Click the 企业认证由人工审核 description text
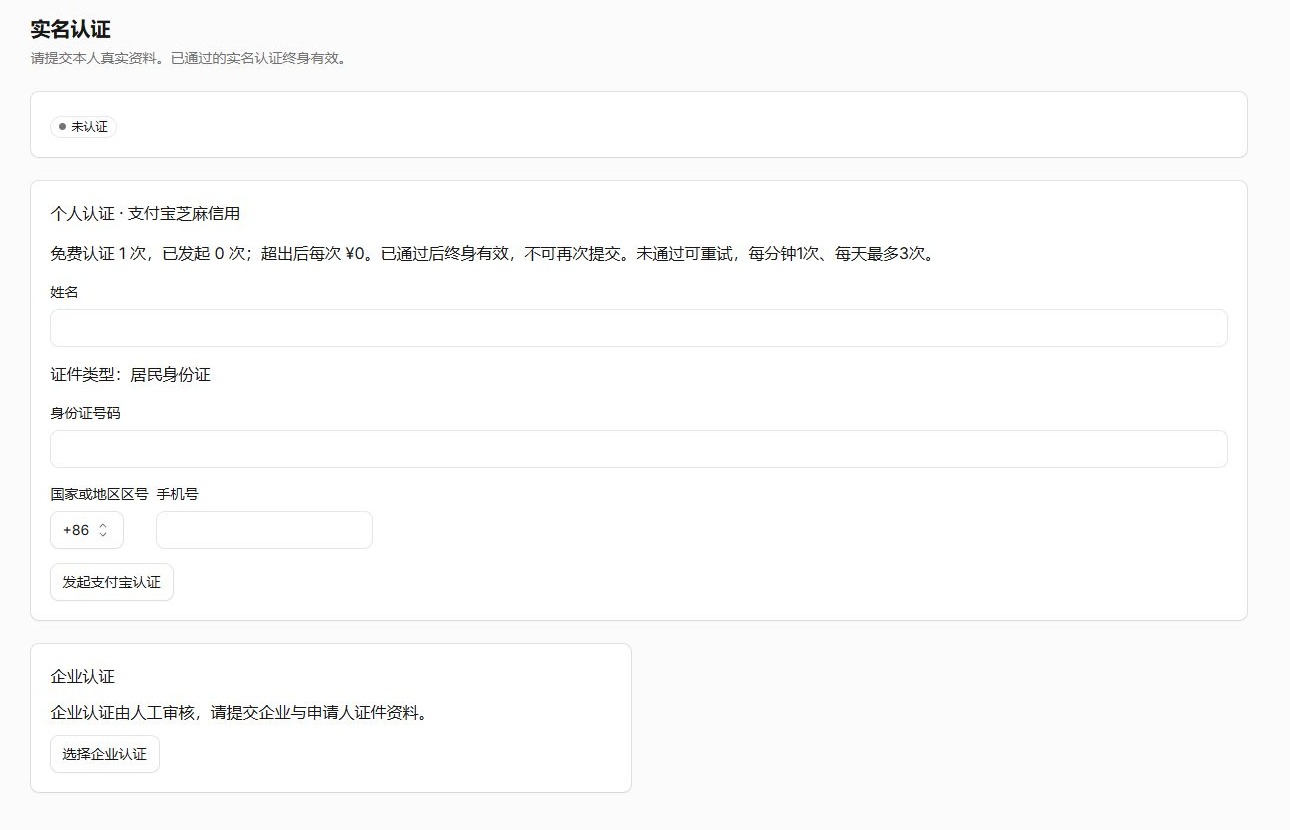The width and height of the screenshot is (1290, 830). click(x=240, y=713)
